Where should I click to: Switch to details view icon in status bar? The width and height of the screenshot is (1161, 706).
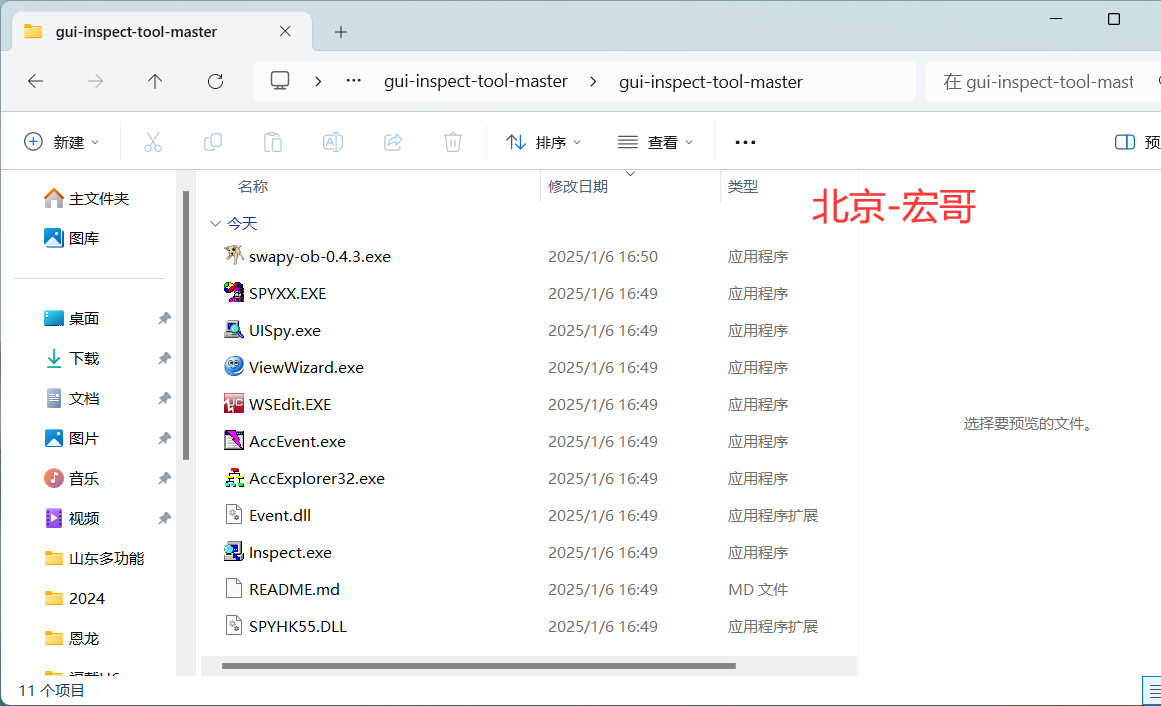[x=1154, y=690]
